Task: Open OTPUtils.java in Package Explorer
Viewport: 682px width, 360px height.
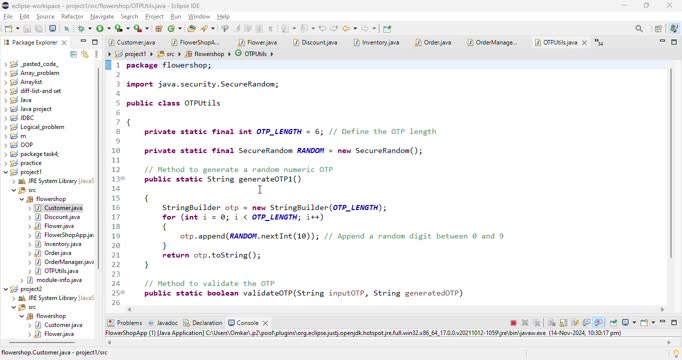Action: click(x=61, y=271)
